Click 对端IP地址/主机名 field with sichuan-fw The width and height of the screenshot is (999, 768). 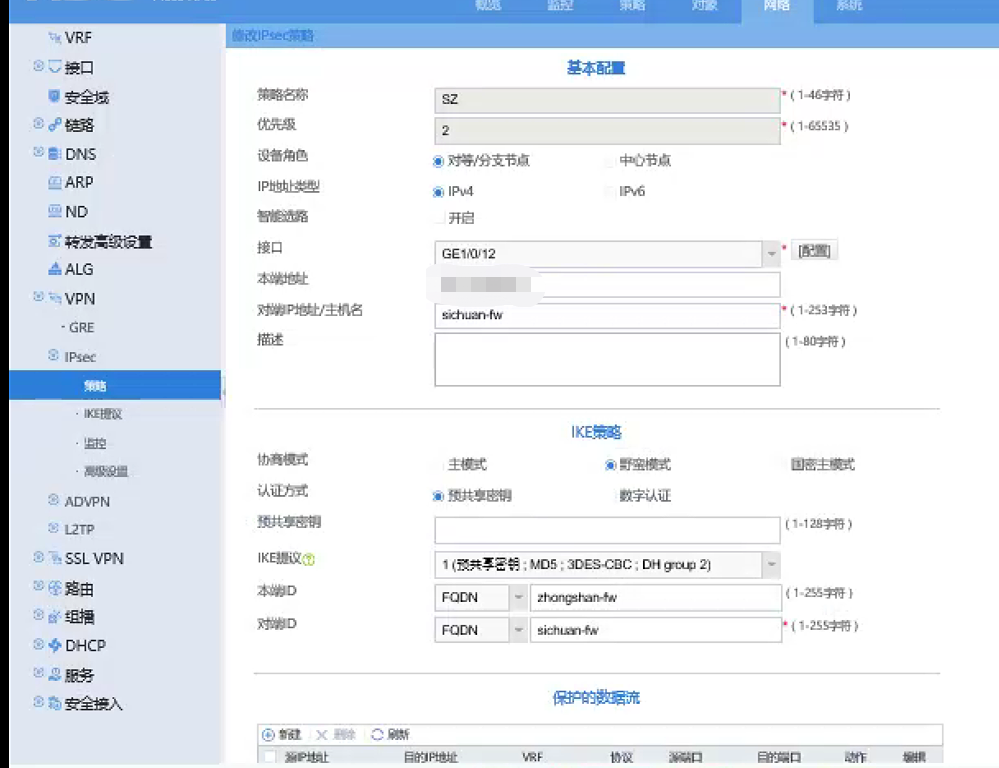[607, 315]
